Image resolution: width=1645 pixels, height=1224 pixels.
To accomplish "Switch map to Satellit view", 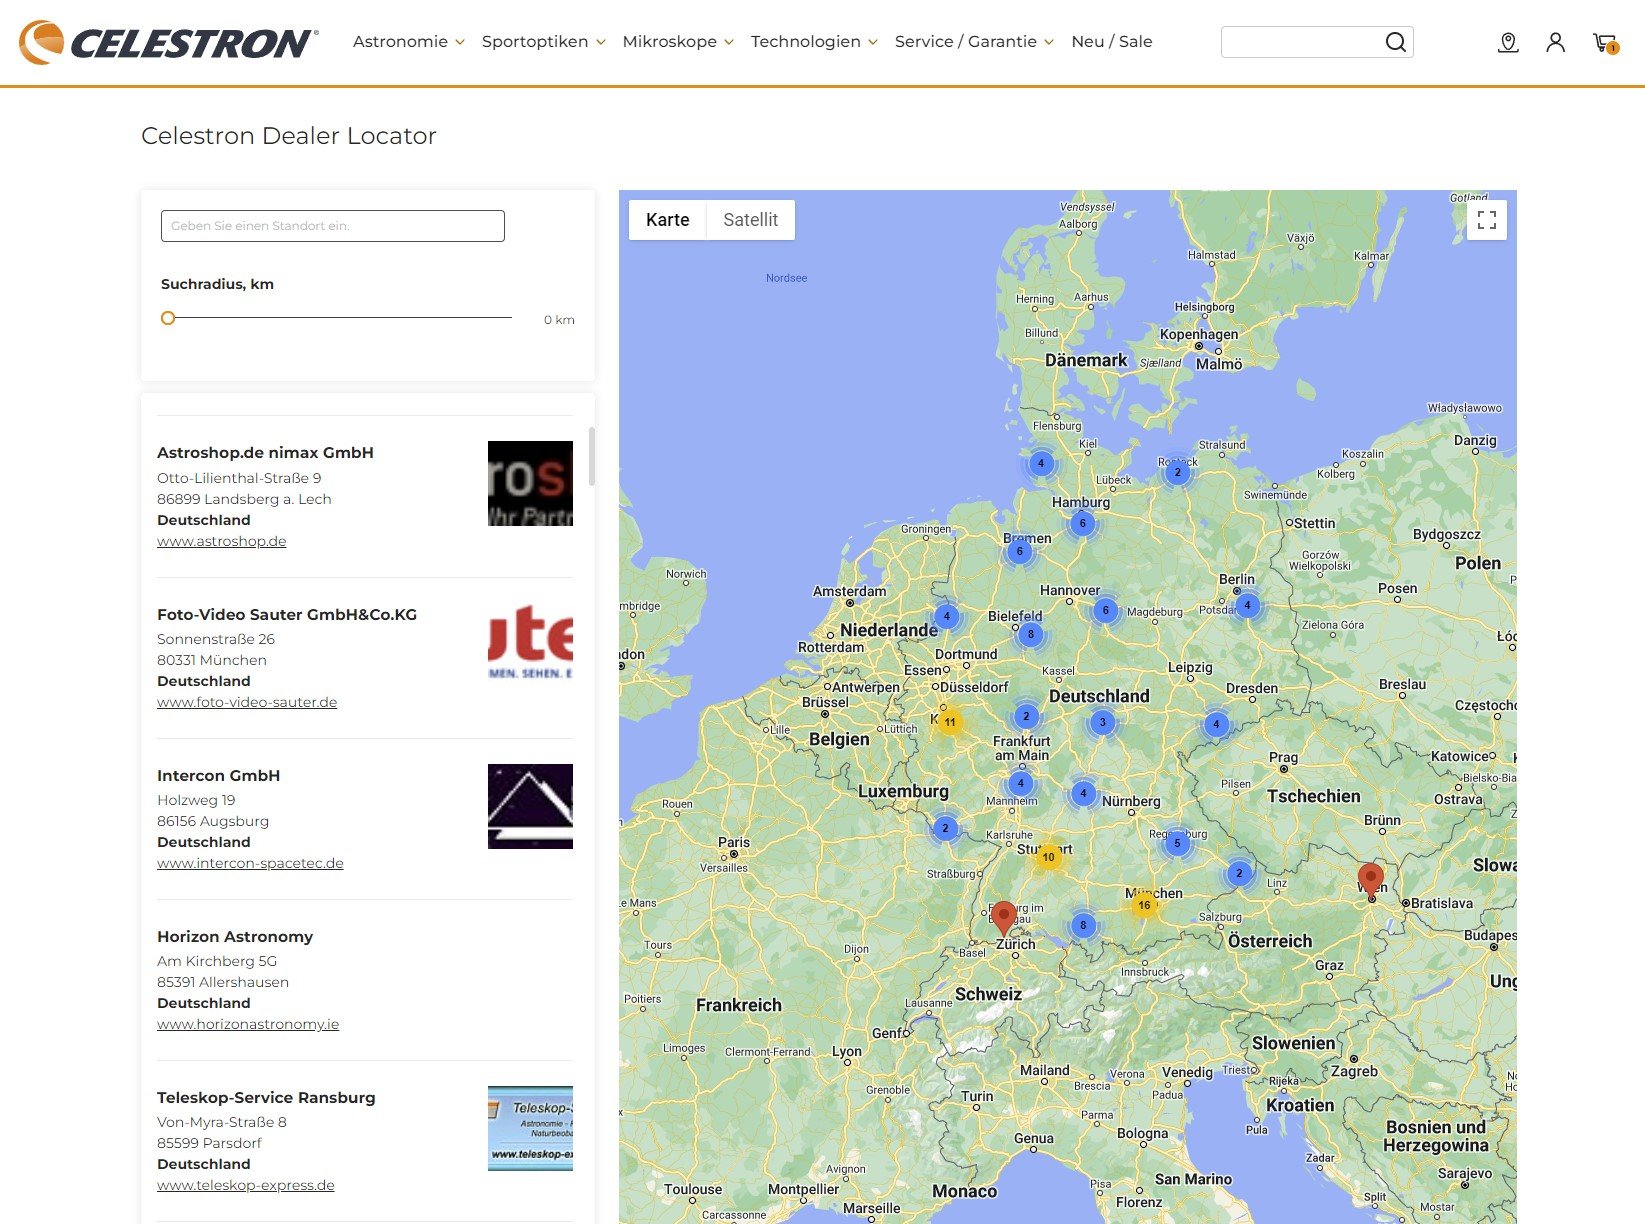I will click(751, 220).
